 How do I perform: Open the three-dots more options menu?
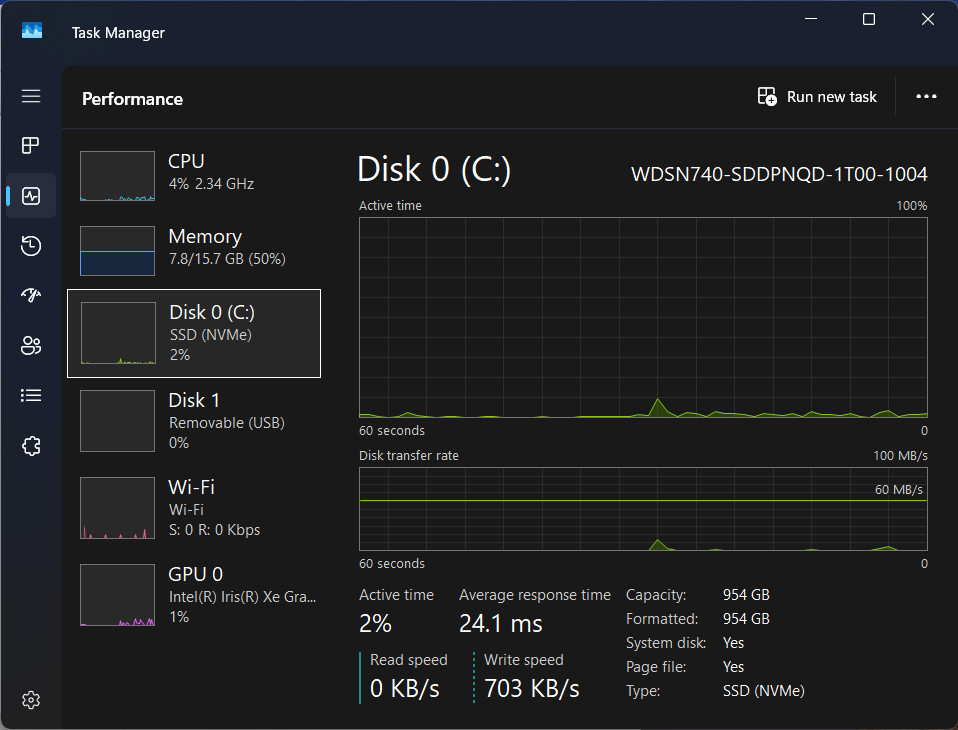click(x=926, y=97)
